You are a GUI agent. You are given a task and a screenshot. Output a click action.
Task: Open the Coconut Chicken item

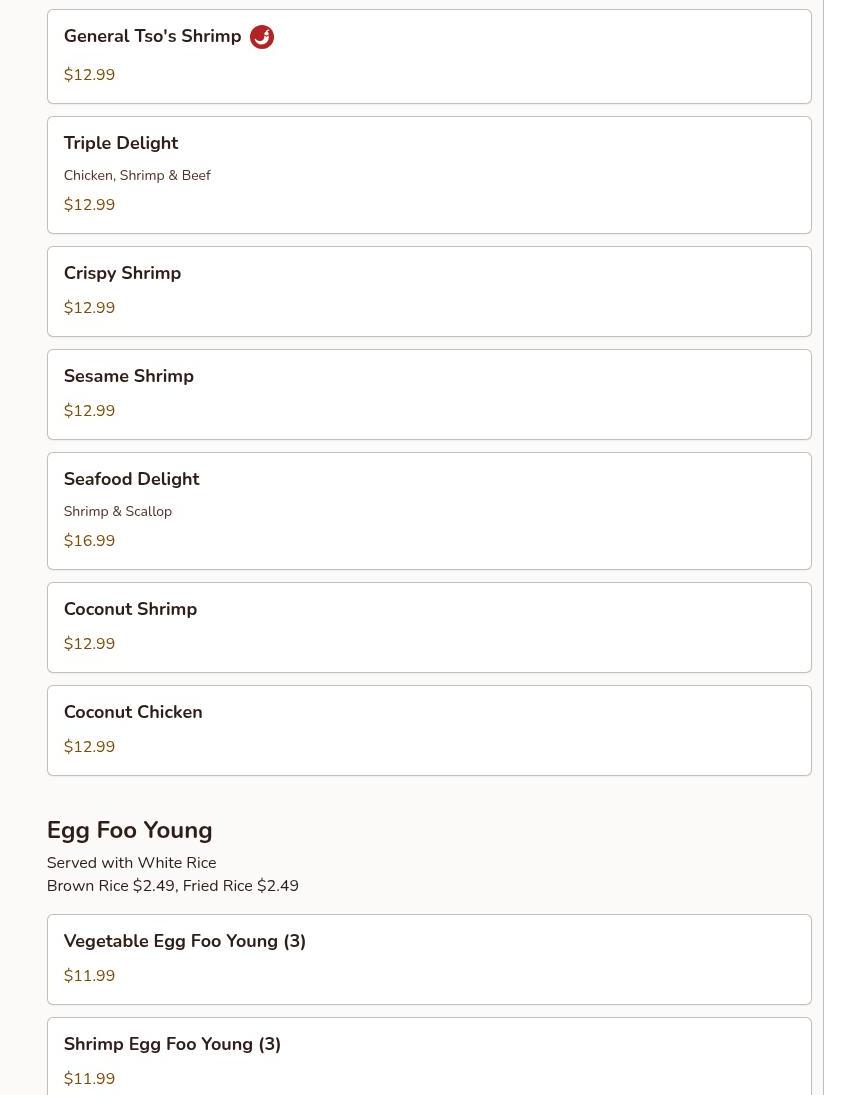pyautogui.click(x=428, y=730)
